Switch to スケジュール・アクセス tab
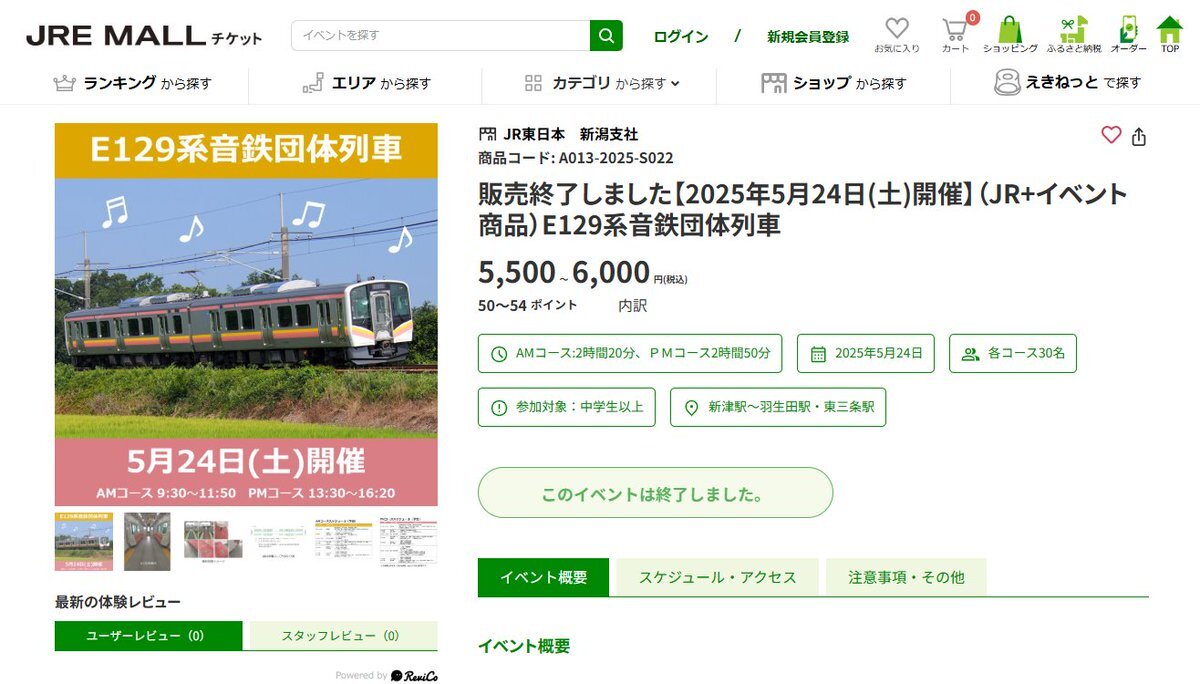 [x=717, y=577]
